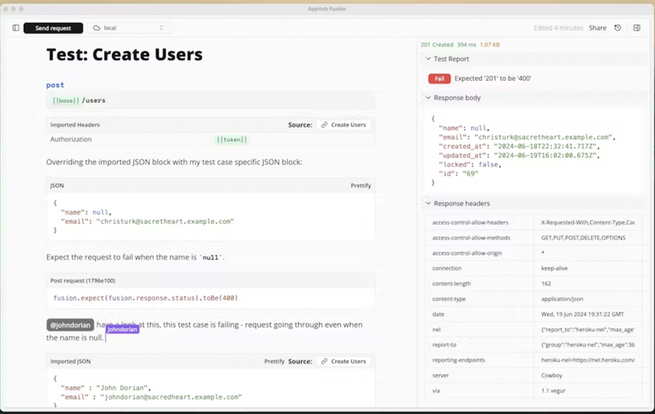
Task: Click the link icon in Imported Headers source
Action: point(324,125)
